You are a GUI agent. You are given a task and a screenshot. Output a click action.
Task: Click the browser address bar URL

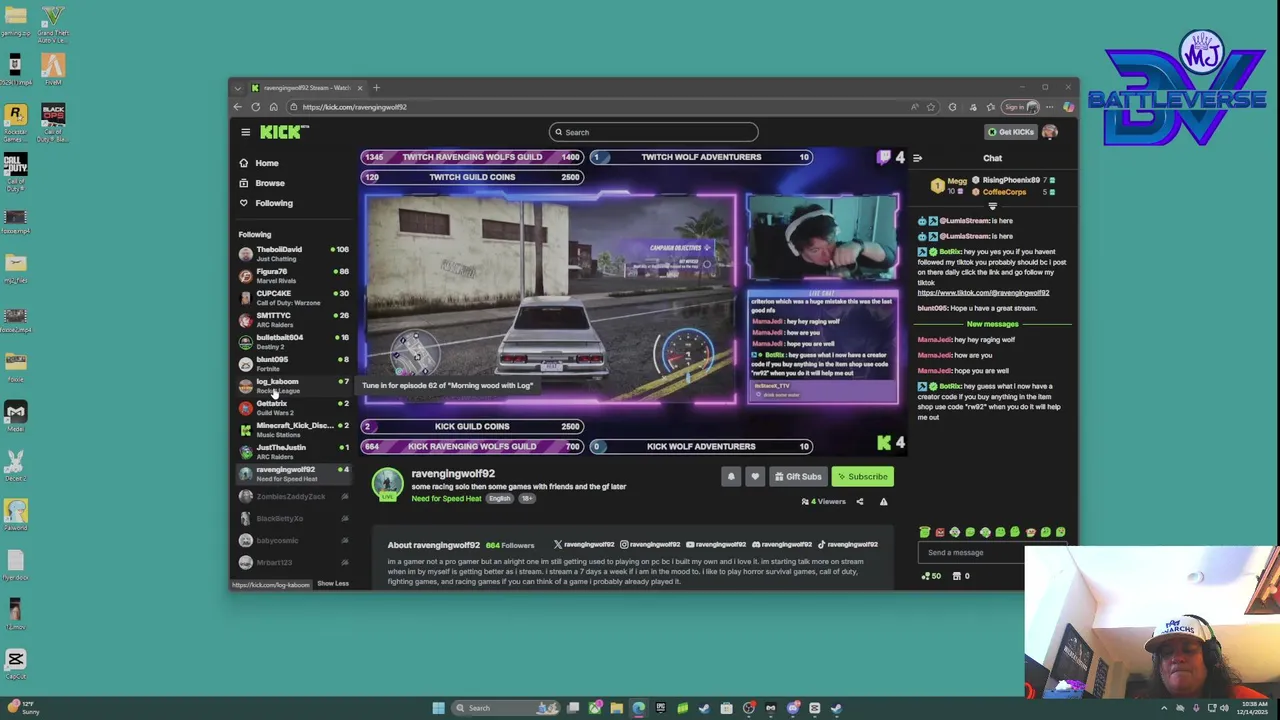354,107
